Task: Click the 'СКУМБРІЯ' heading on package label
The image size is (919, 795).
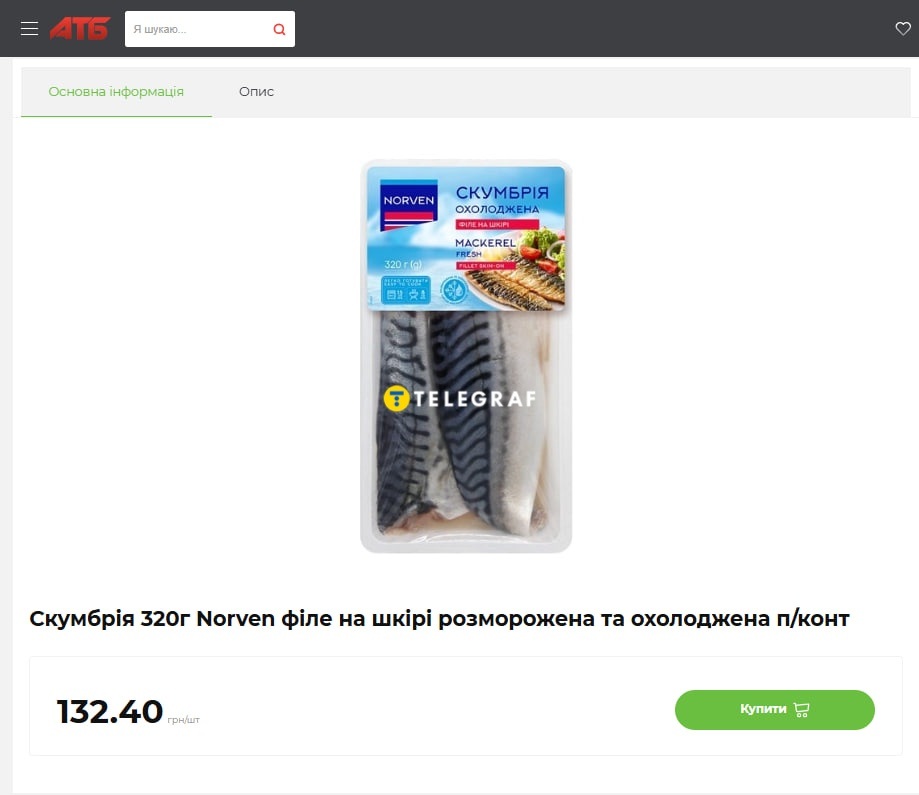Action: (x=502, y=192)
